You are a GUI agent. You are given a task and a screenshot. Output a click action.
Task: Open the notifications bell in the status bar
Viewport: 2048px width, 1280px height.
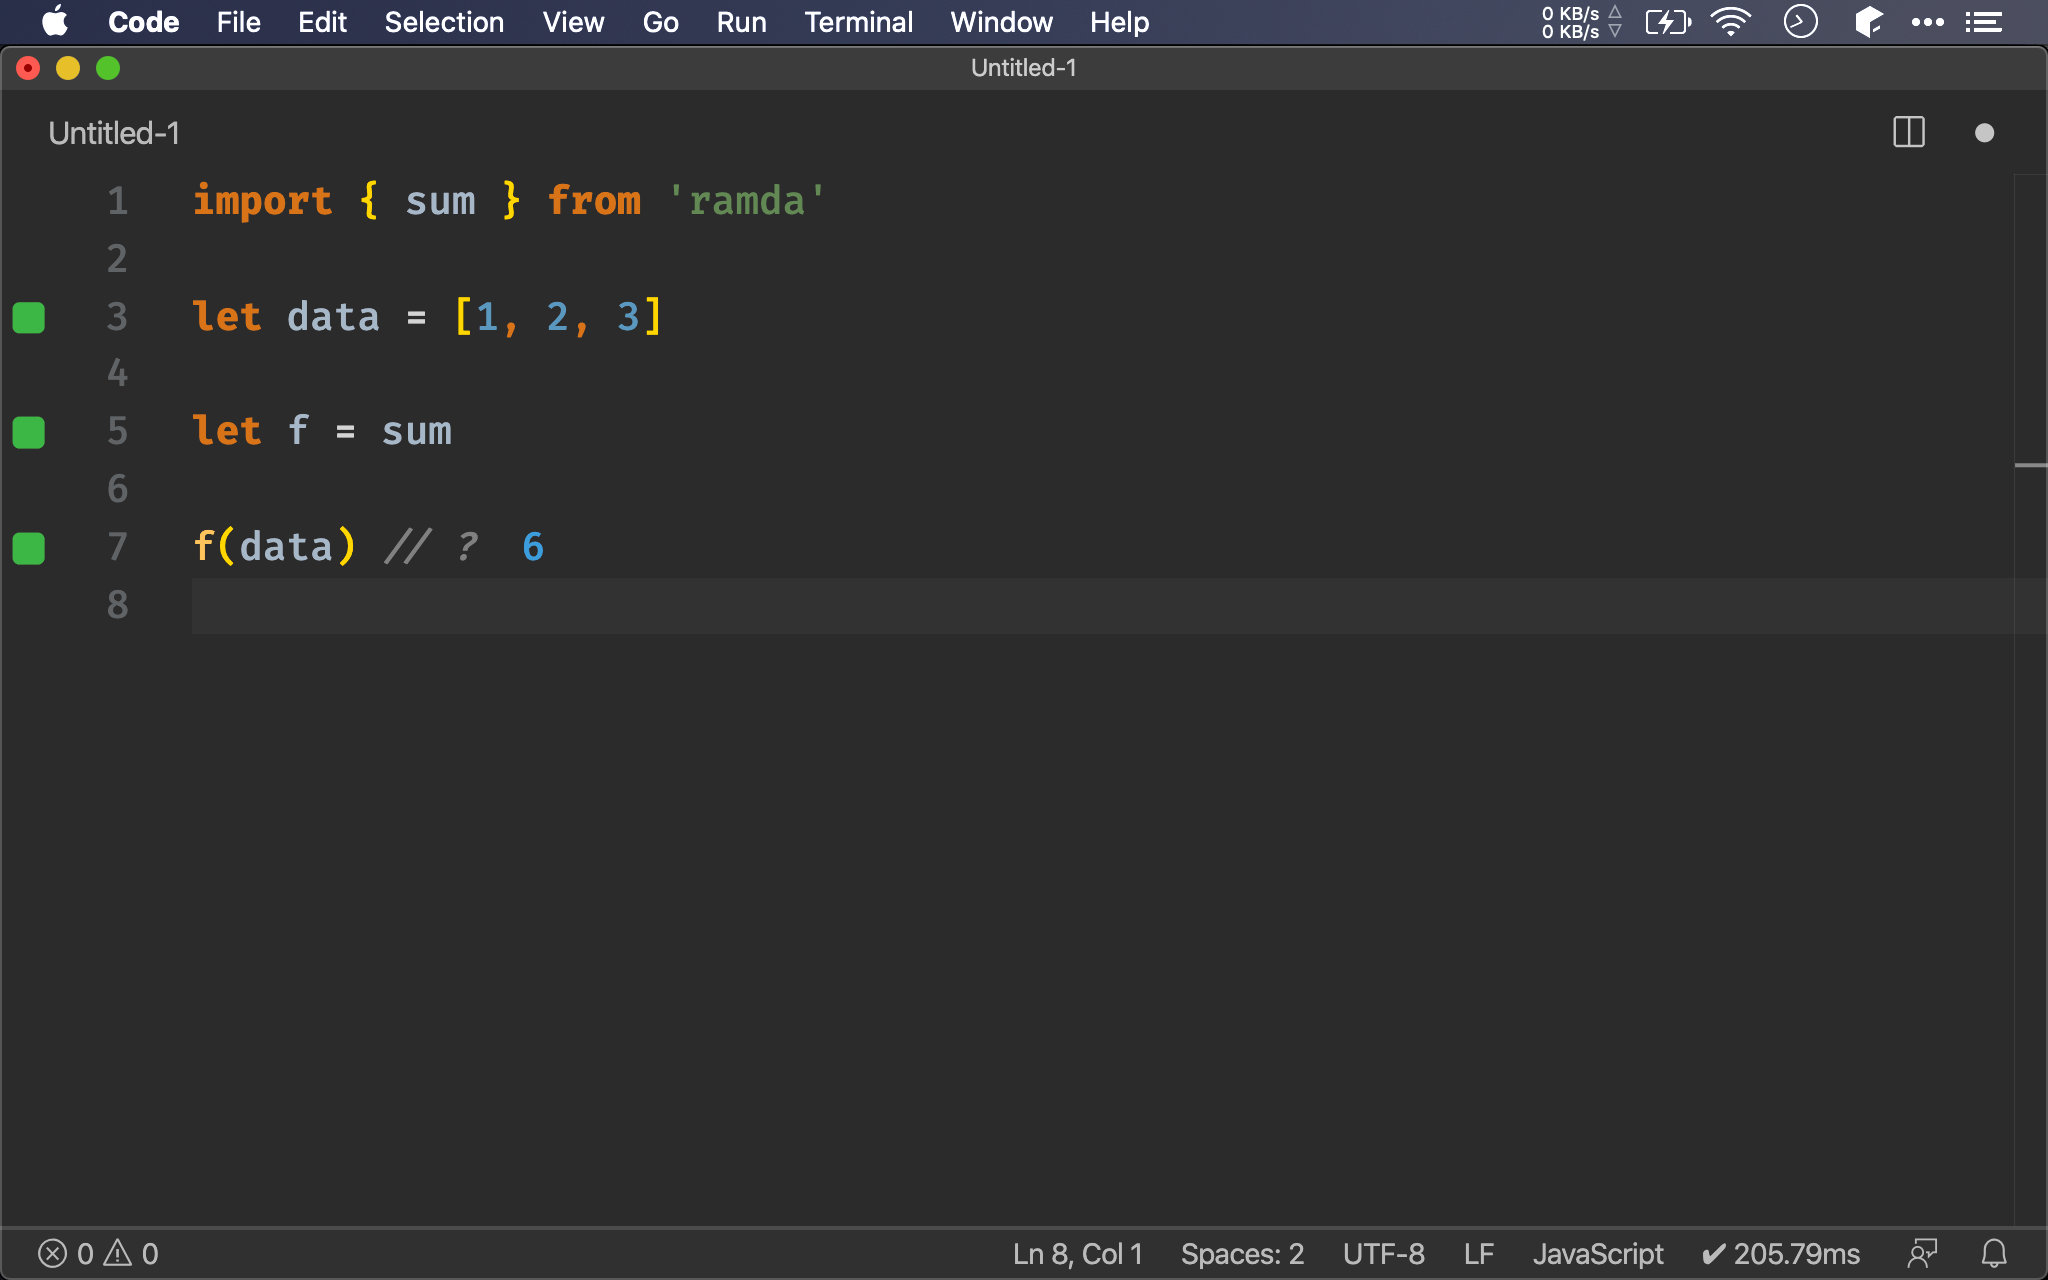pos(1994,1253)
